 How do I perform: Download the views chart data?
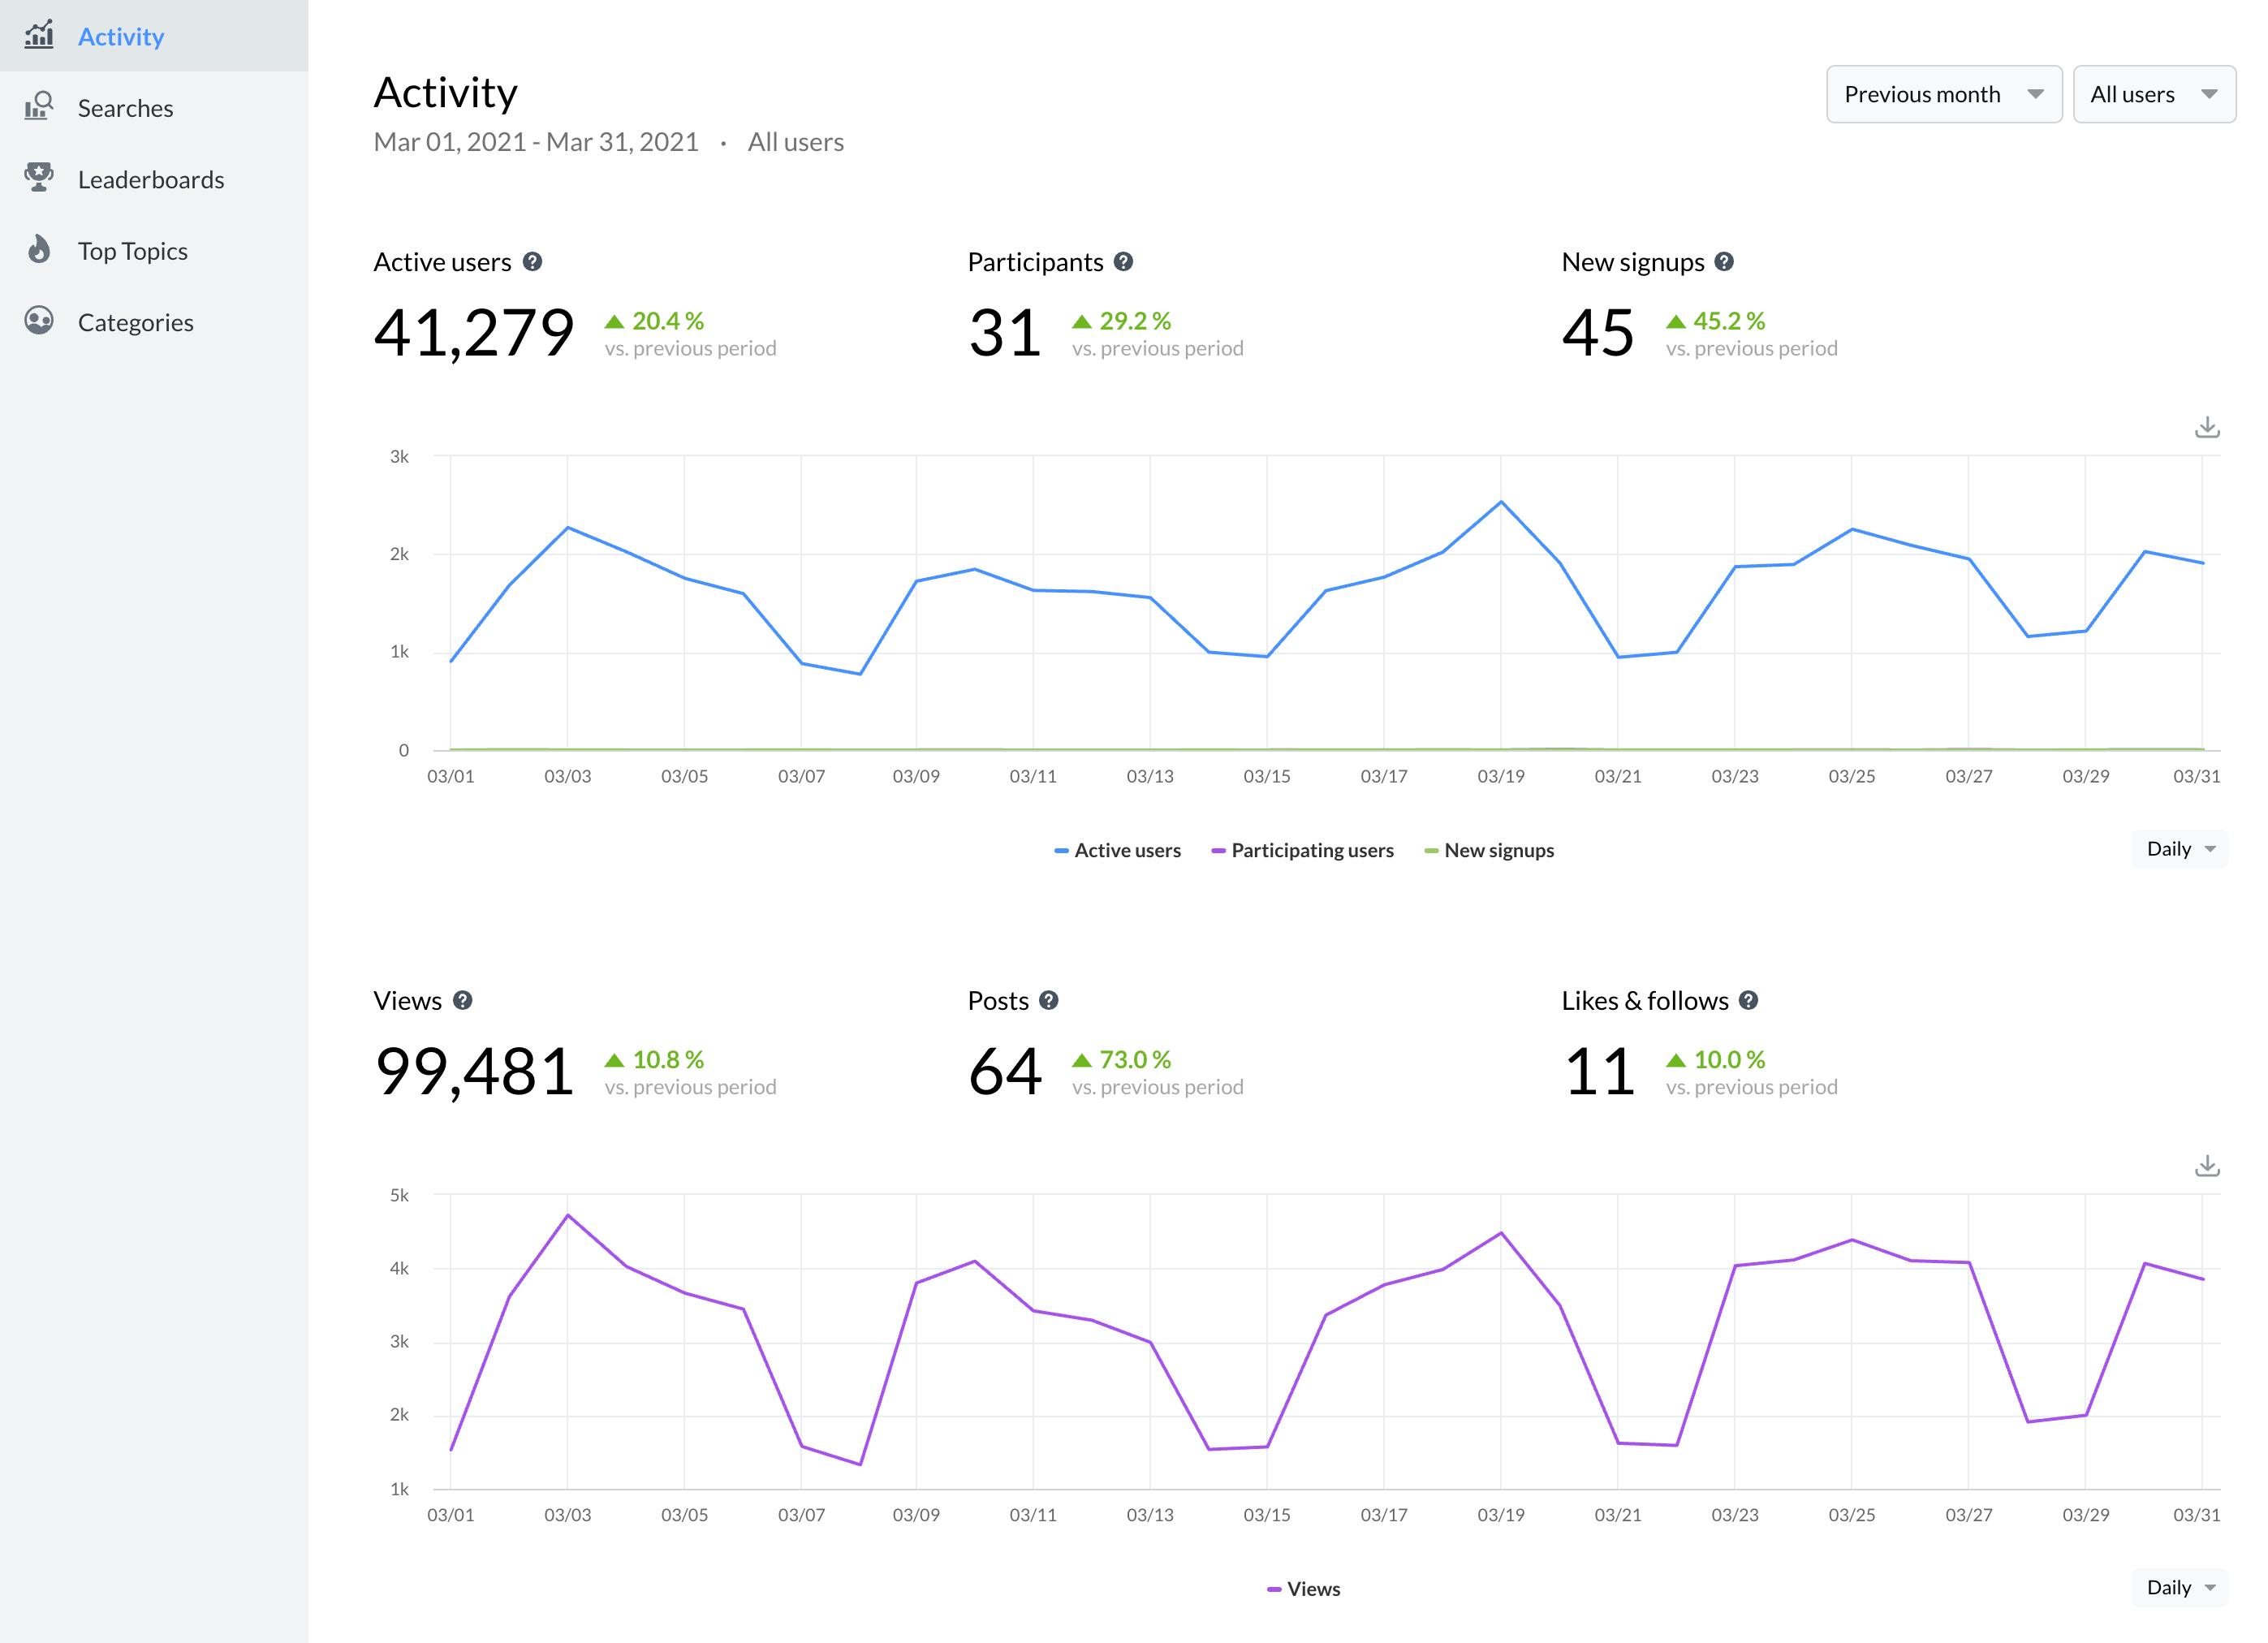point(2206,1166)
